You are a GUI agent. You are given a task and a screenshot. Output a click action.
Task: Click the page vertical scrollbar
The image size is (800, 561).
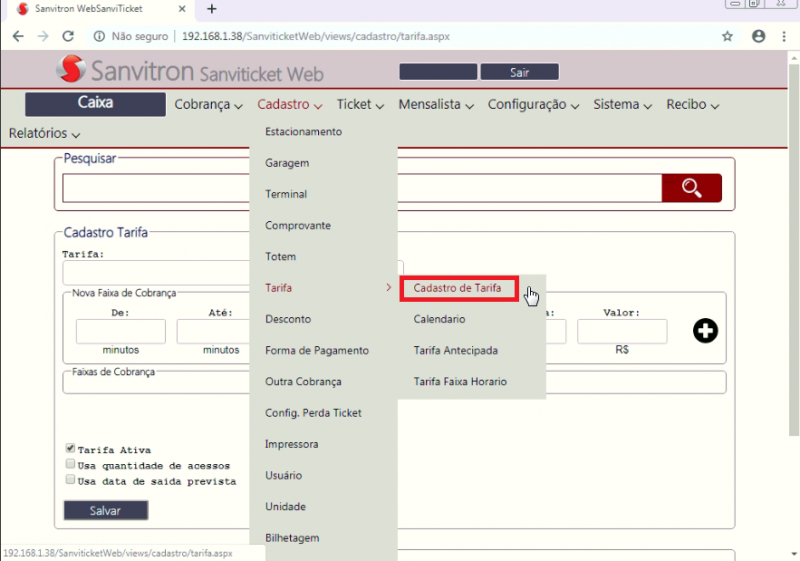pos(794,250)
